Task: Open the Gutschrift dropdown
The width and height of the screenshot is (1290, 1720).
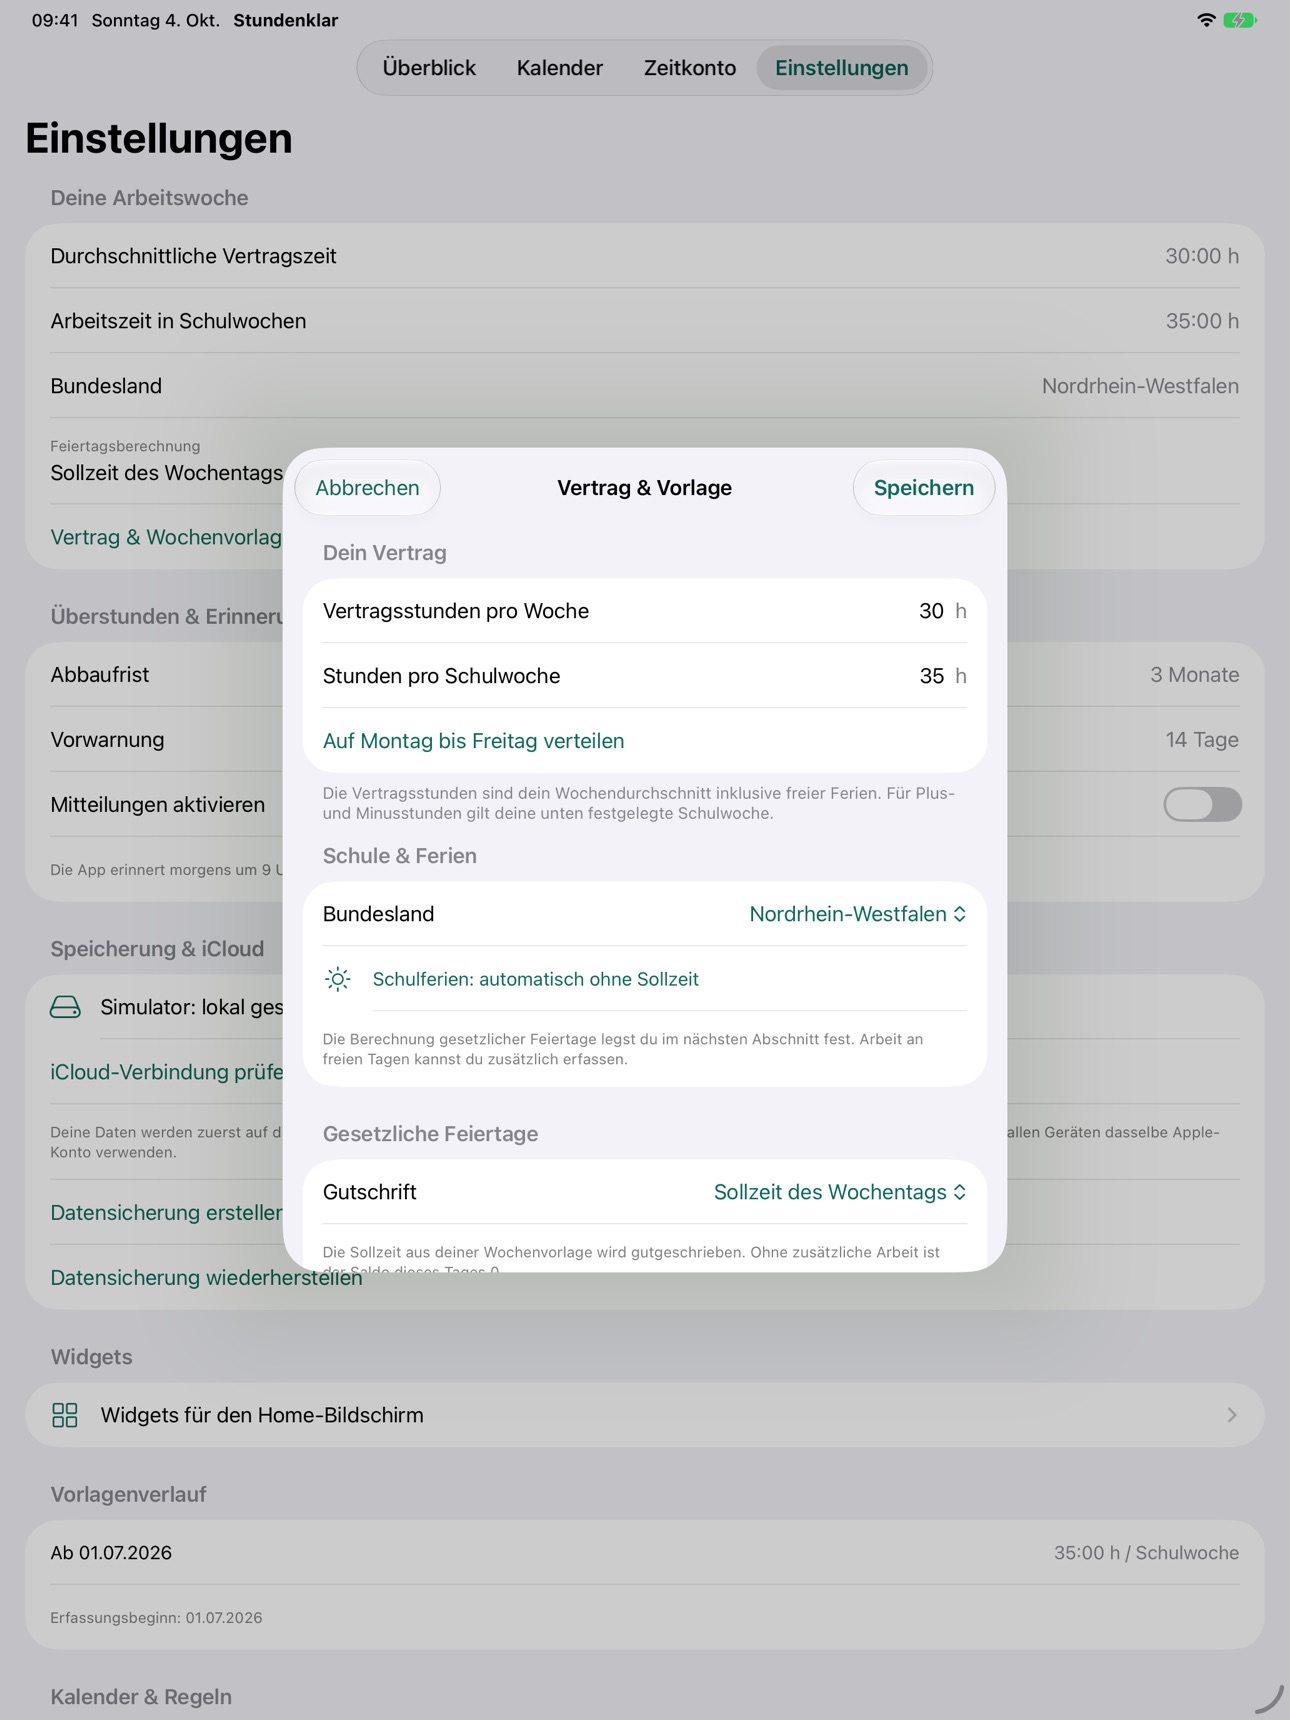Action: click(x=839, y=1192)
